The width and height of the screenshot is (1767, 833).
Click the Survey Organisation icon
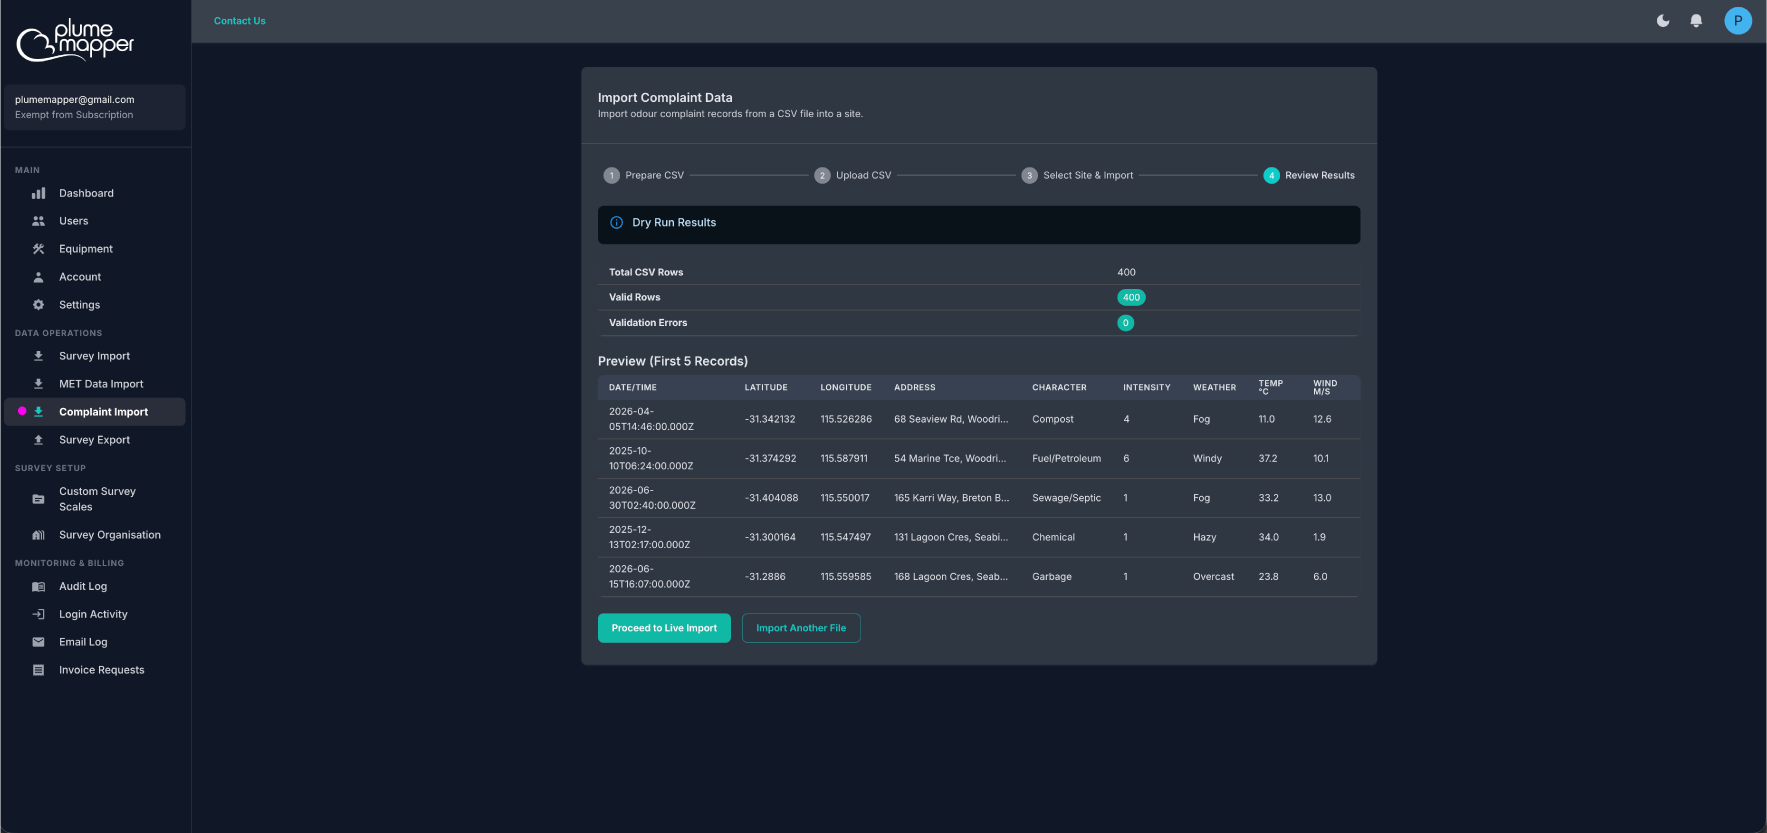[39, 535]
